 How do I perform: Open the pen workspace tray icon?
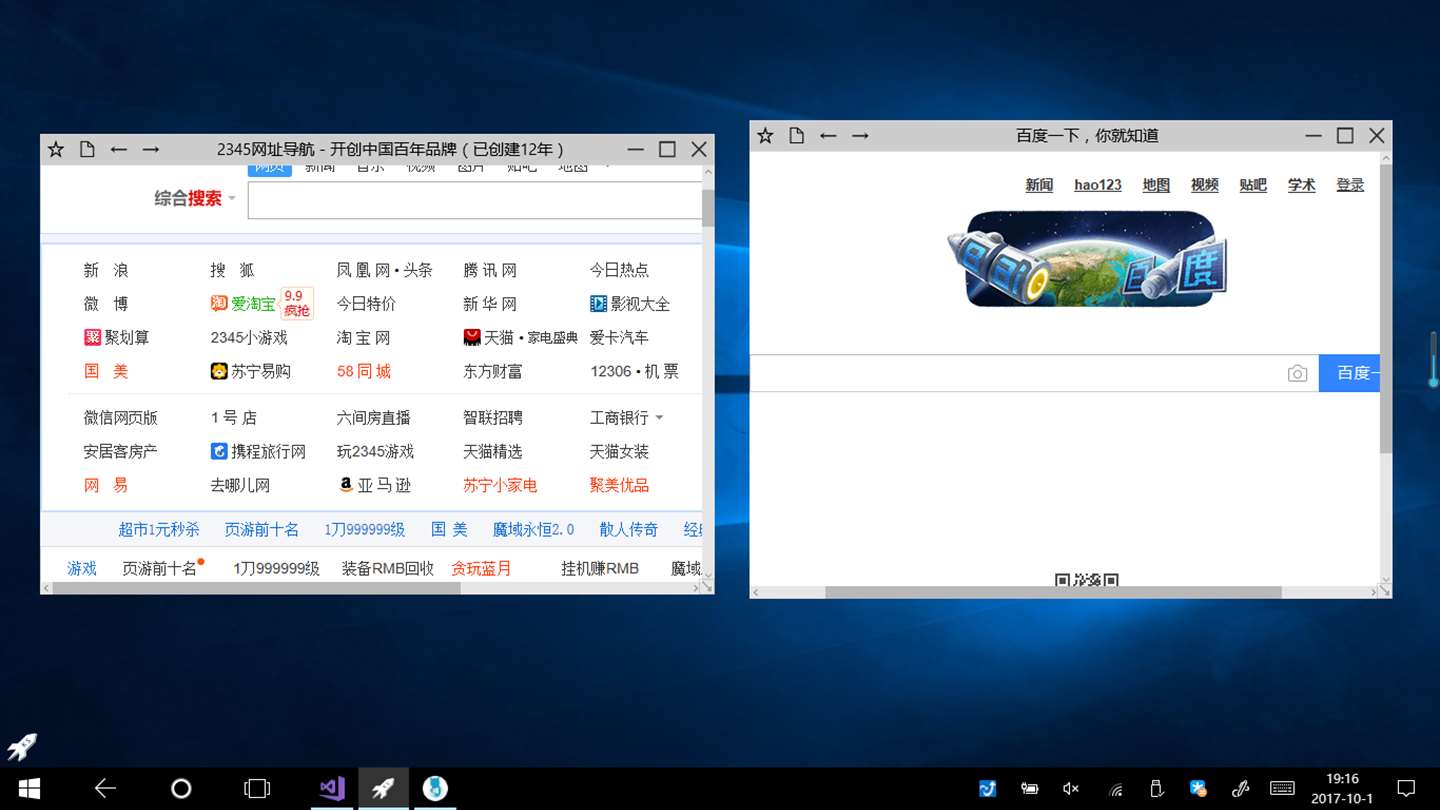[x=1241, y=789]
